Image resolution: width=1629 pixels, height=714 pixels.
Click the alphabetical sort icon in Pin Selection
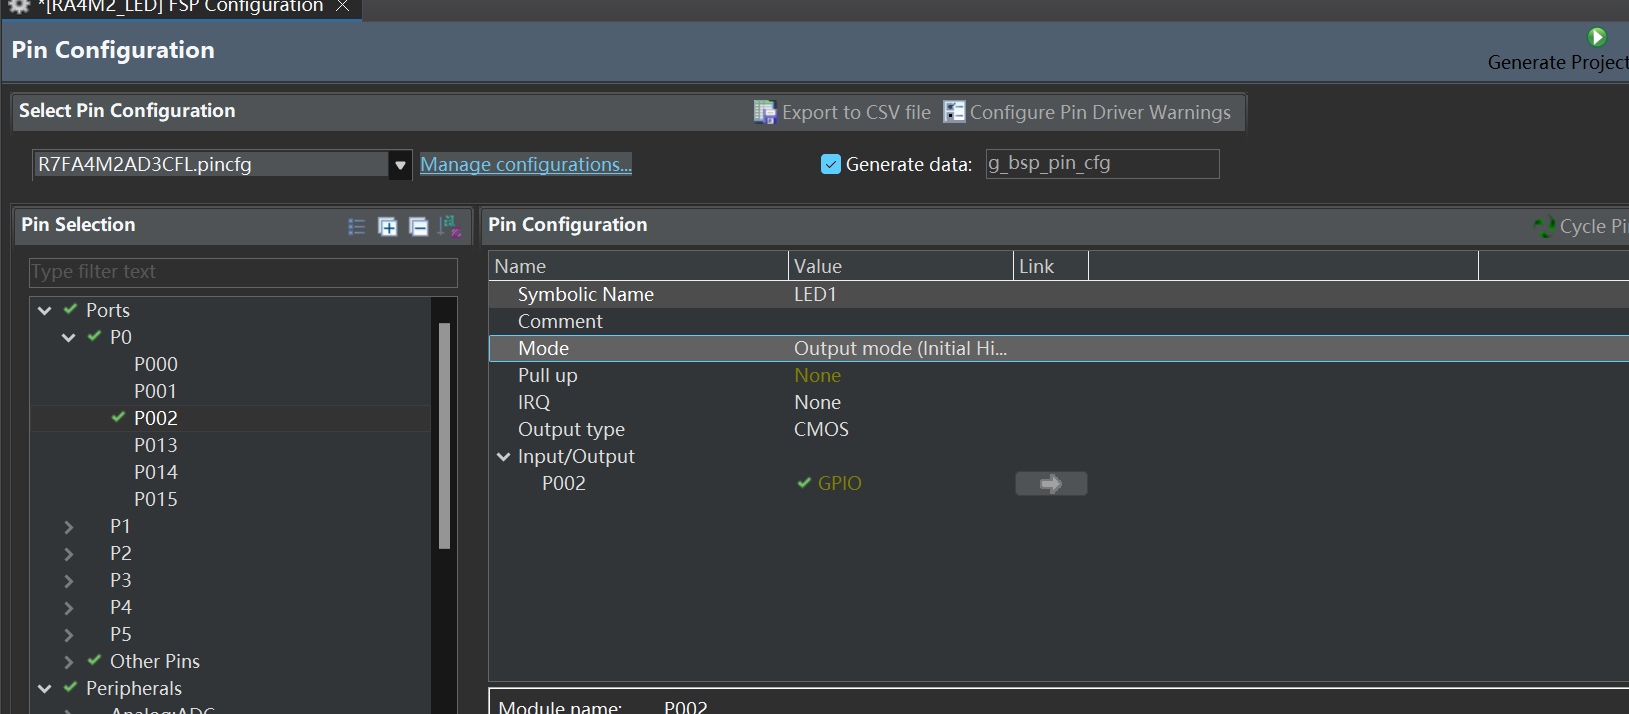pyautogui.click(x=450, y=227)
